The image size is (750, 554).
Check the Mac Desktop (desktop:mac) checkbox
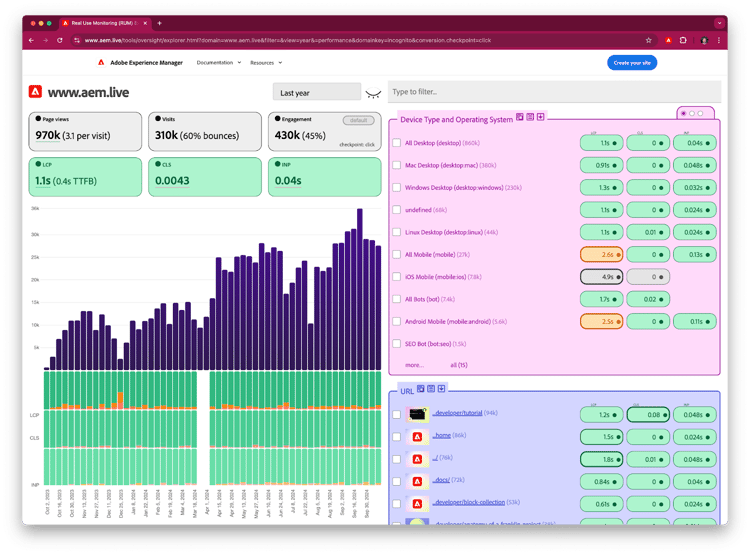(x=397, y=165)
